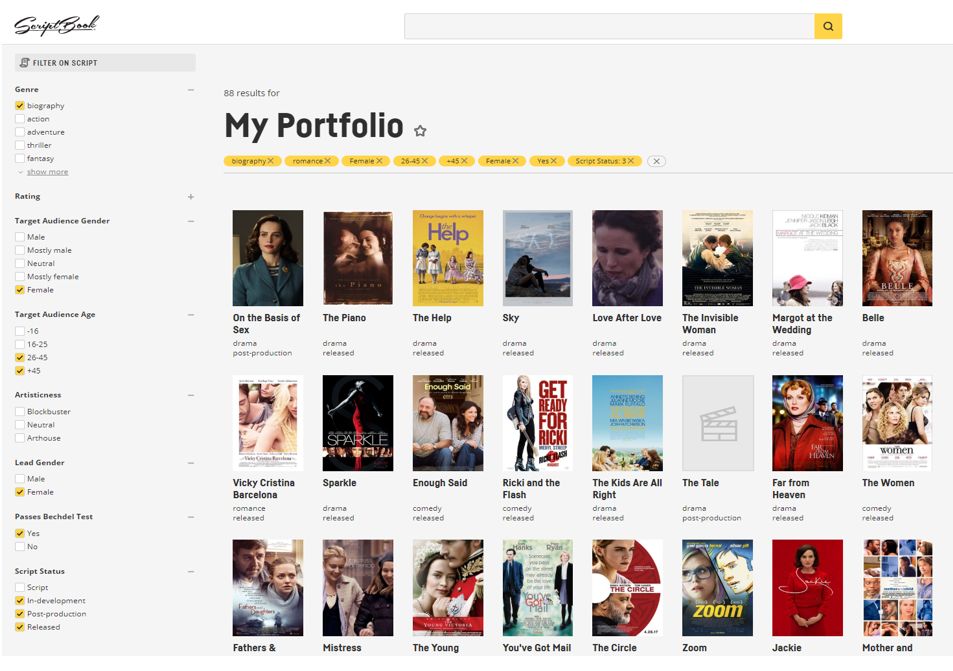
Task: Collapse the Genre filter section
Action: (x=191, y=90)
